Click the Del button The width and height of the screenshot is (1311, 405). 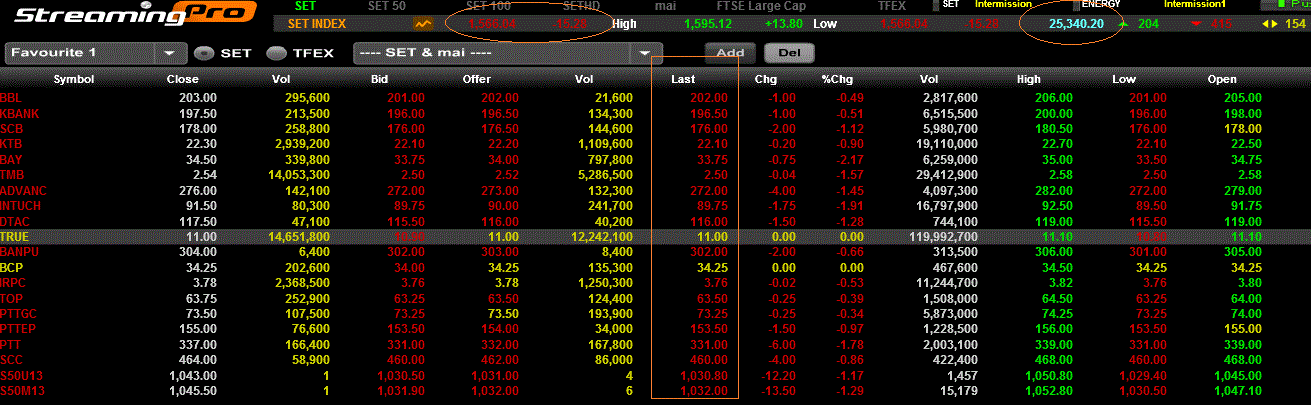pos(789,53)
